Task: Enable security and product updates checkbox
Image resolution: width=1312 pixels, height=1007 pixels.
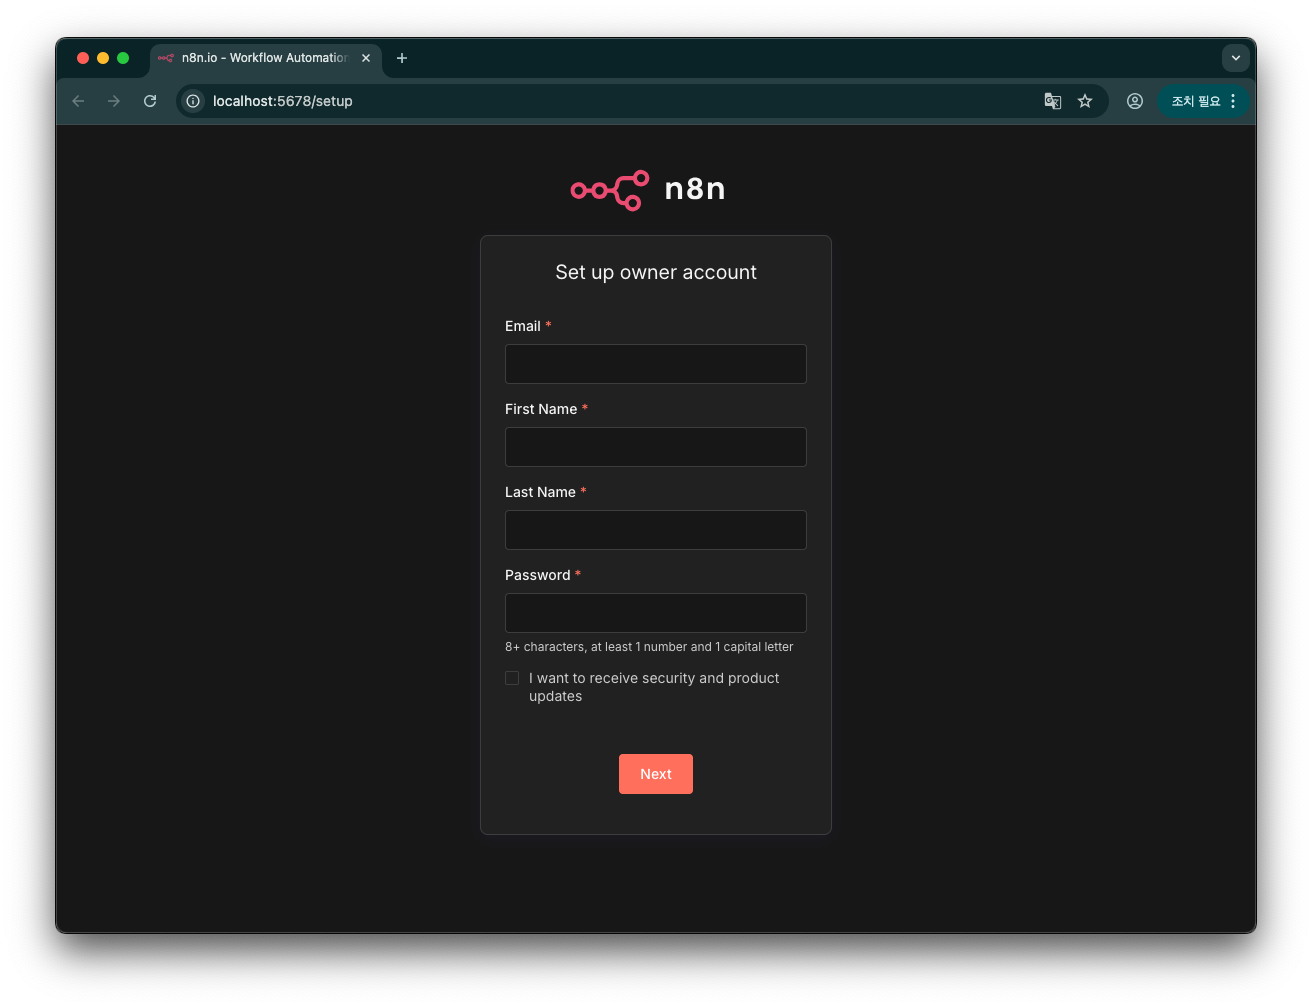Action: (512, 678)
